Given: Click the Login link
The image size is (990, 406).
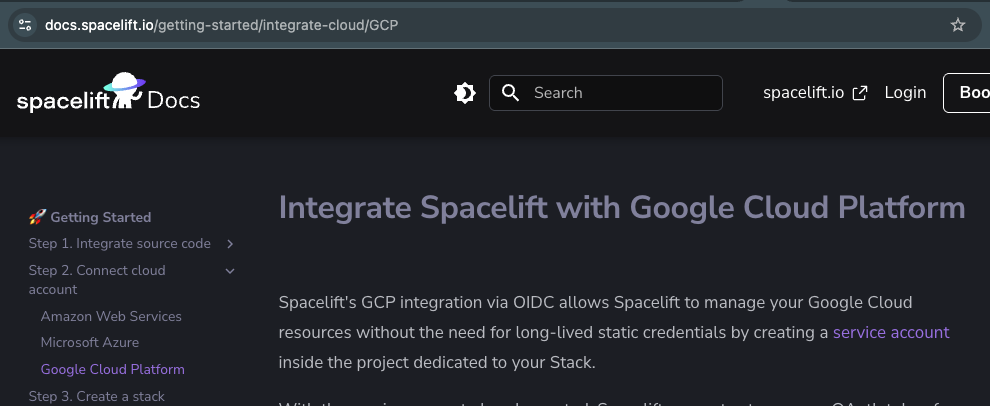Looking at the screenshot, I should 905,93.
